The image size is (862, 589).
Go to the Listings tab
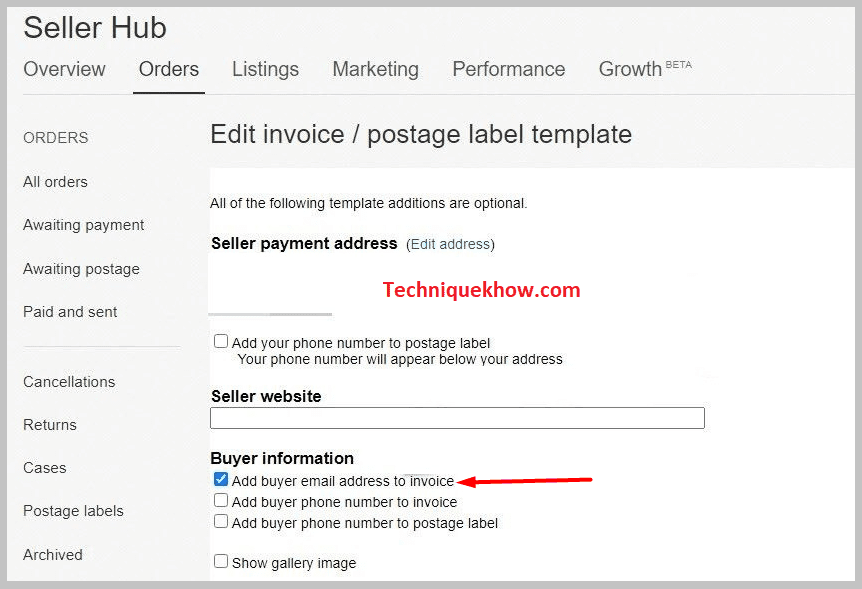[x=266, y=69]
